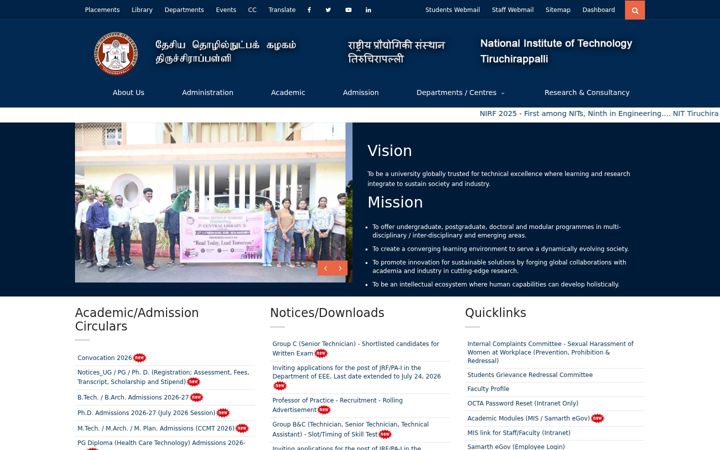The width and height of the screenshot is (720, 450).
Task: Open JRF/PA-I EEE Department notice
Action: point(356,372)
